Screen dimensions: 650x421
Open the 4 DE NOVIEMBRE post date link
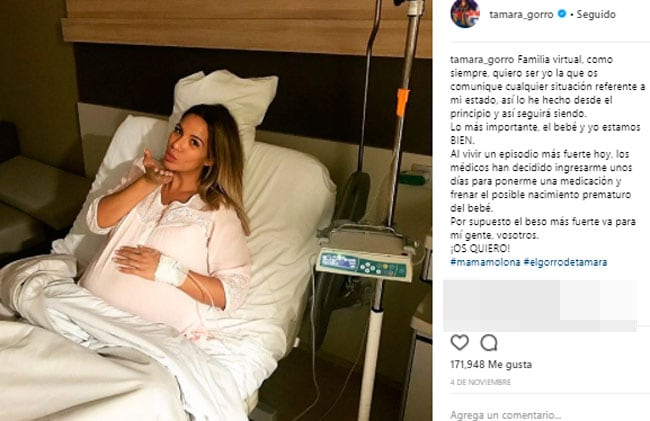click(x=480, y=382)
